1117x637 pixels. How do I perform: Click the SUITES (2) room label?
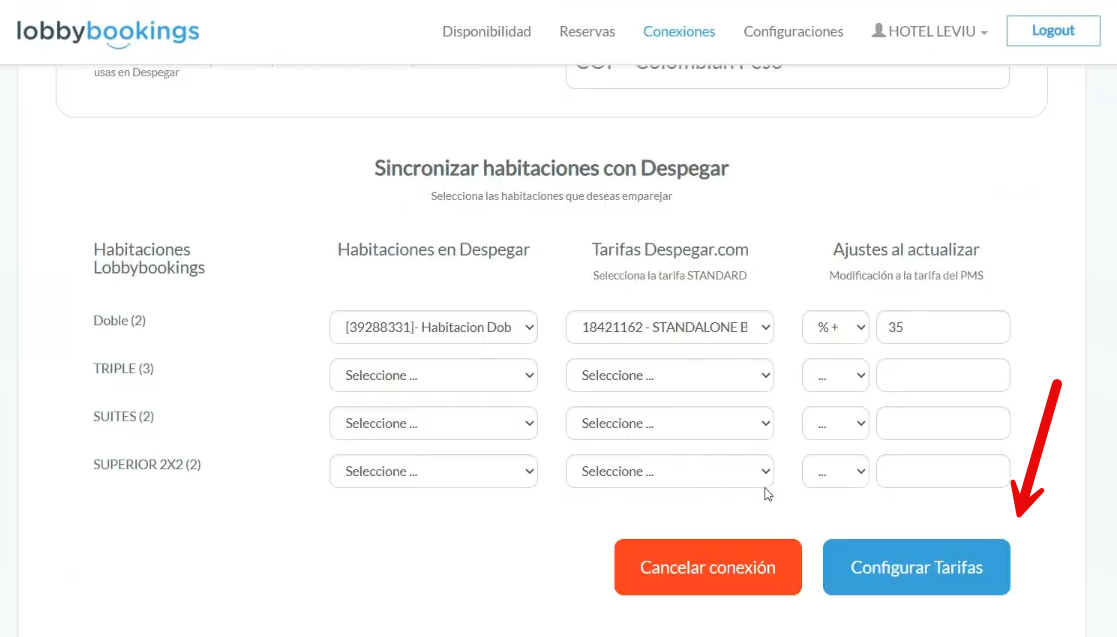click(x=123, y=416)
